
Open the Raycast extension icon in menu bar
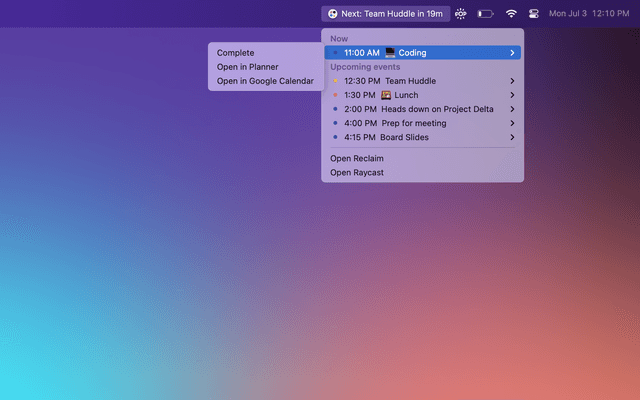(x=461, y=14)
